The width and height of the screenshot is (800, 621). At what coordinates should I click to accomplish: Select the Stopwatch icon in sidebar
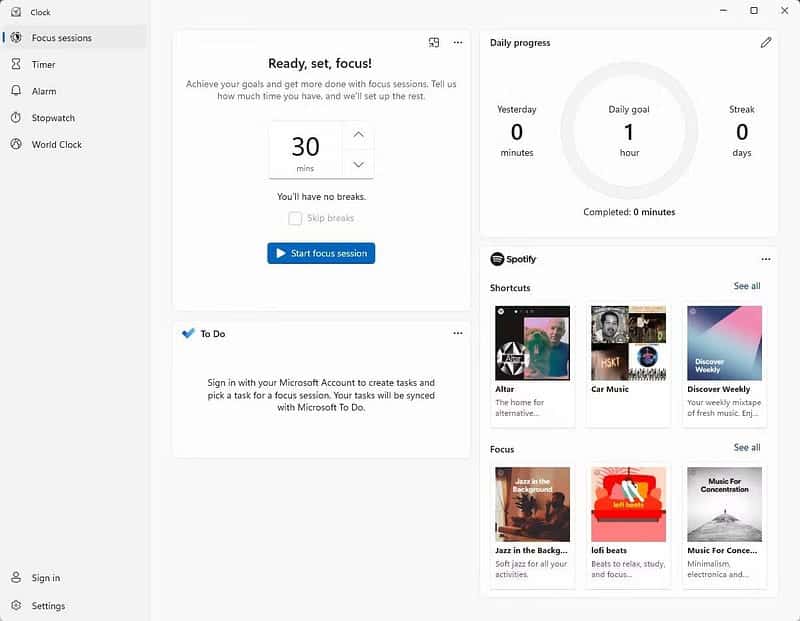click(x=16, y=118)
